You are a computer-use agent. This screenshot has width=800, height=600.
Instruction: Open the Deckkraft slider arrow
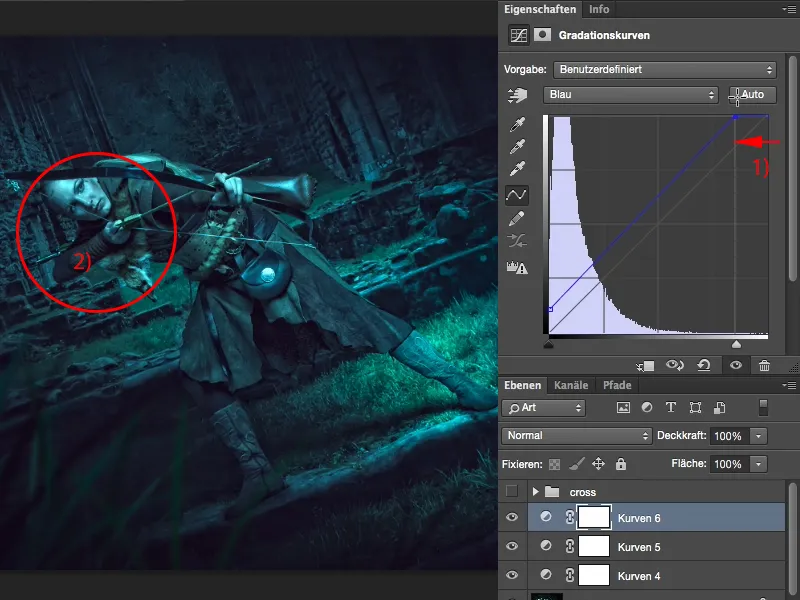click(x=759, y=436)
